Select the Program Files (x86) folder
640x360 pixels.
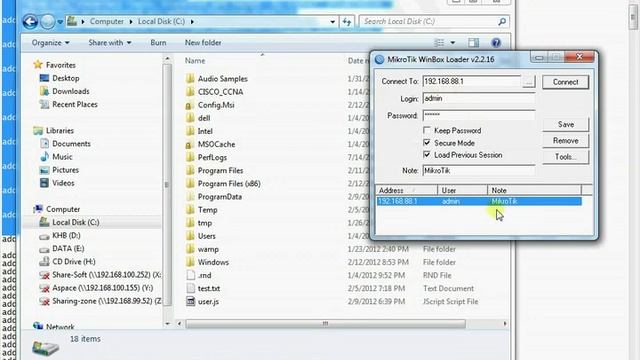229,183
